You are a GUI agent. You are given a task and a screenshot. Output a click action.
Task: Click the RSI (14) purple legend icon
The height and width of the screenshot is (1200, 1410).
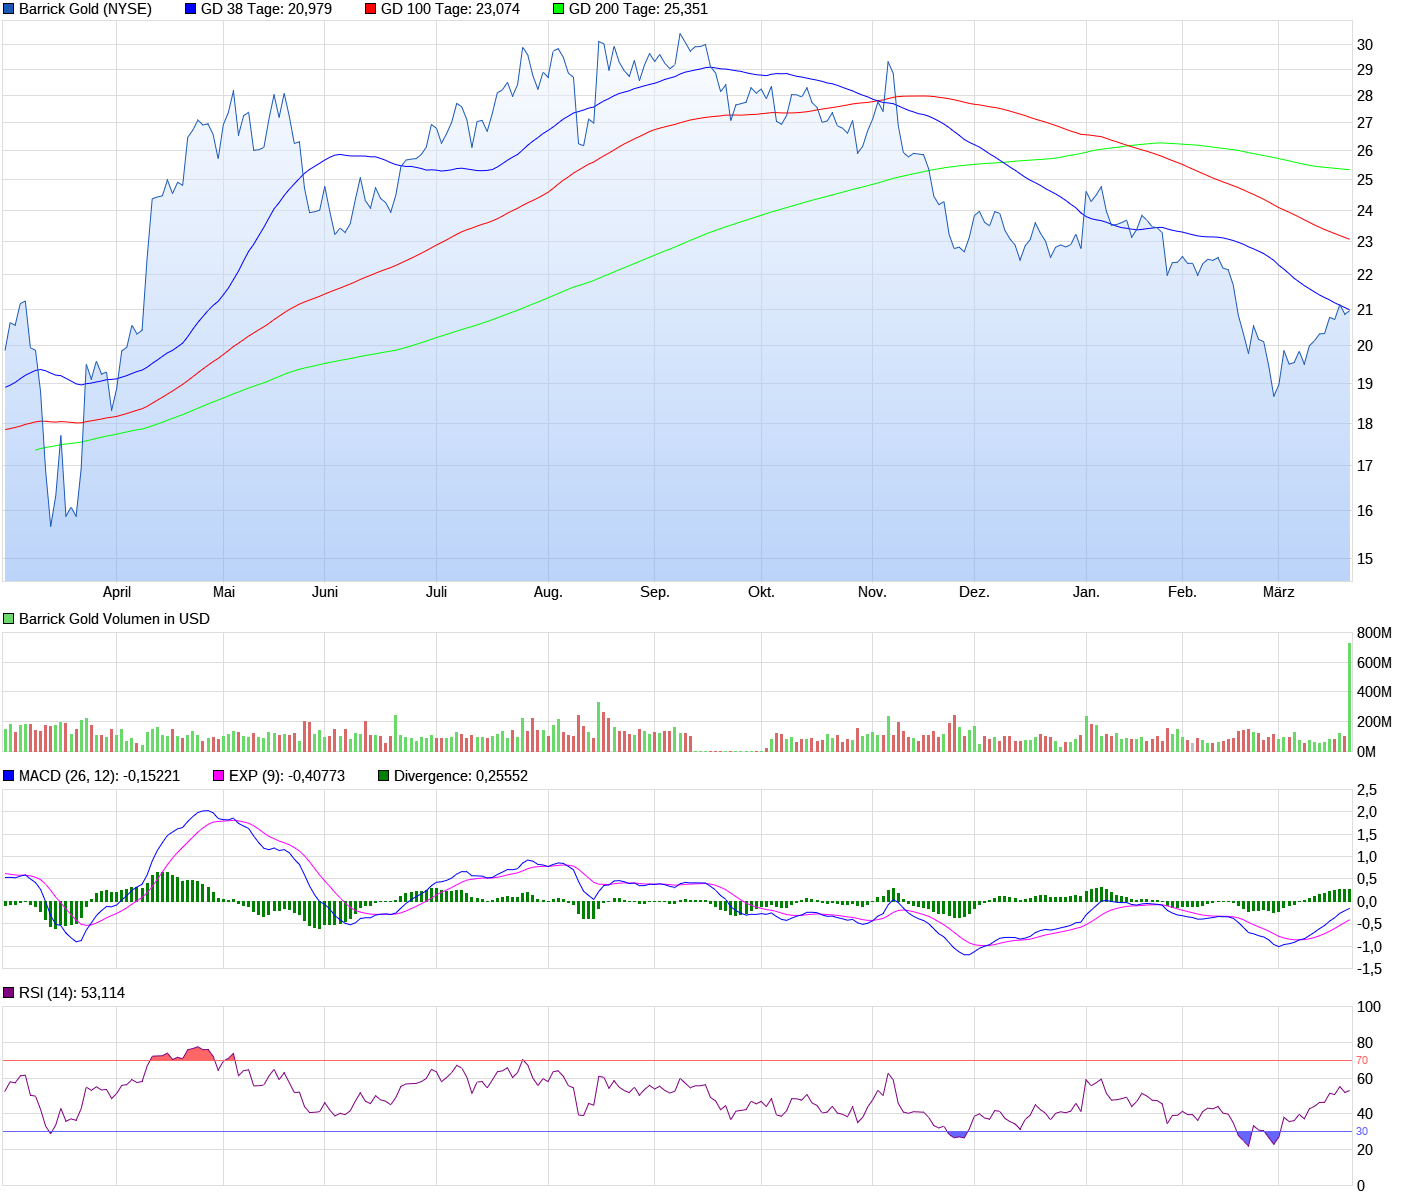pyautogui.click(x=8, y=993)
